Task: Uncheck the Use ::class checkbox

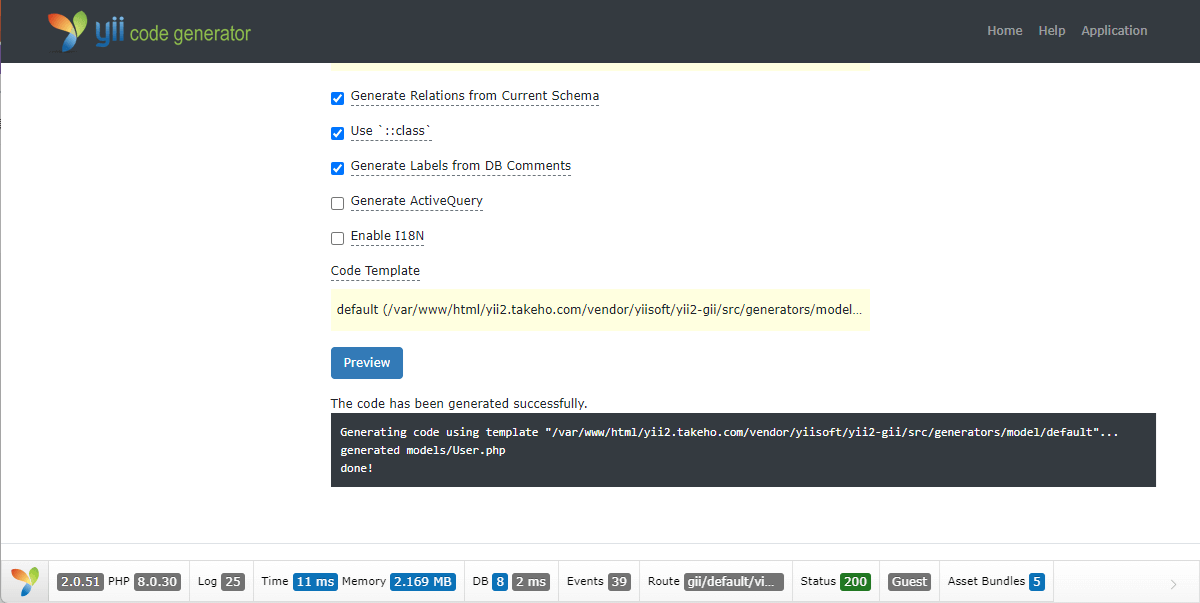Action: 338,133
